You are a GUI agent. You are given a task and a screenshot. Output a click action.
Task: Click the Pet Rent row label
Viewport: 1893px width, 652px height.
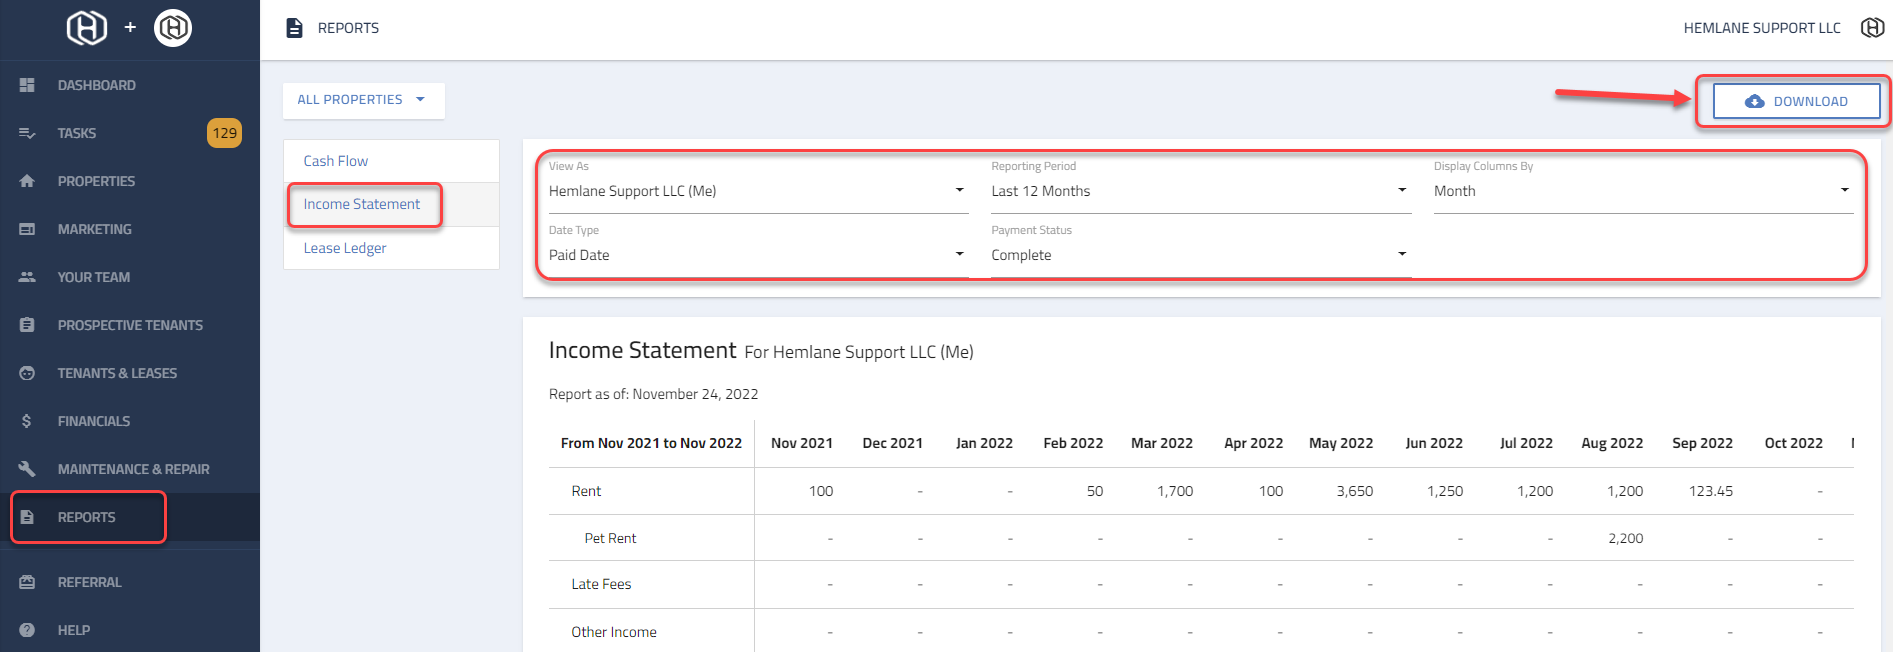click(x=610, y=538)
